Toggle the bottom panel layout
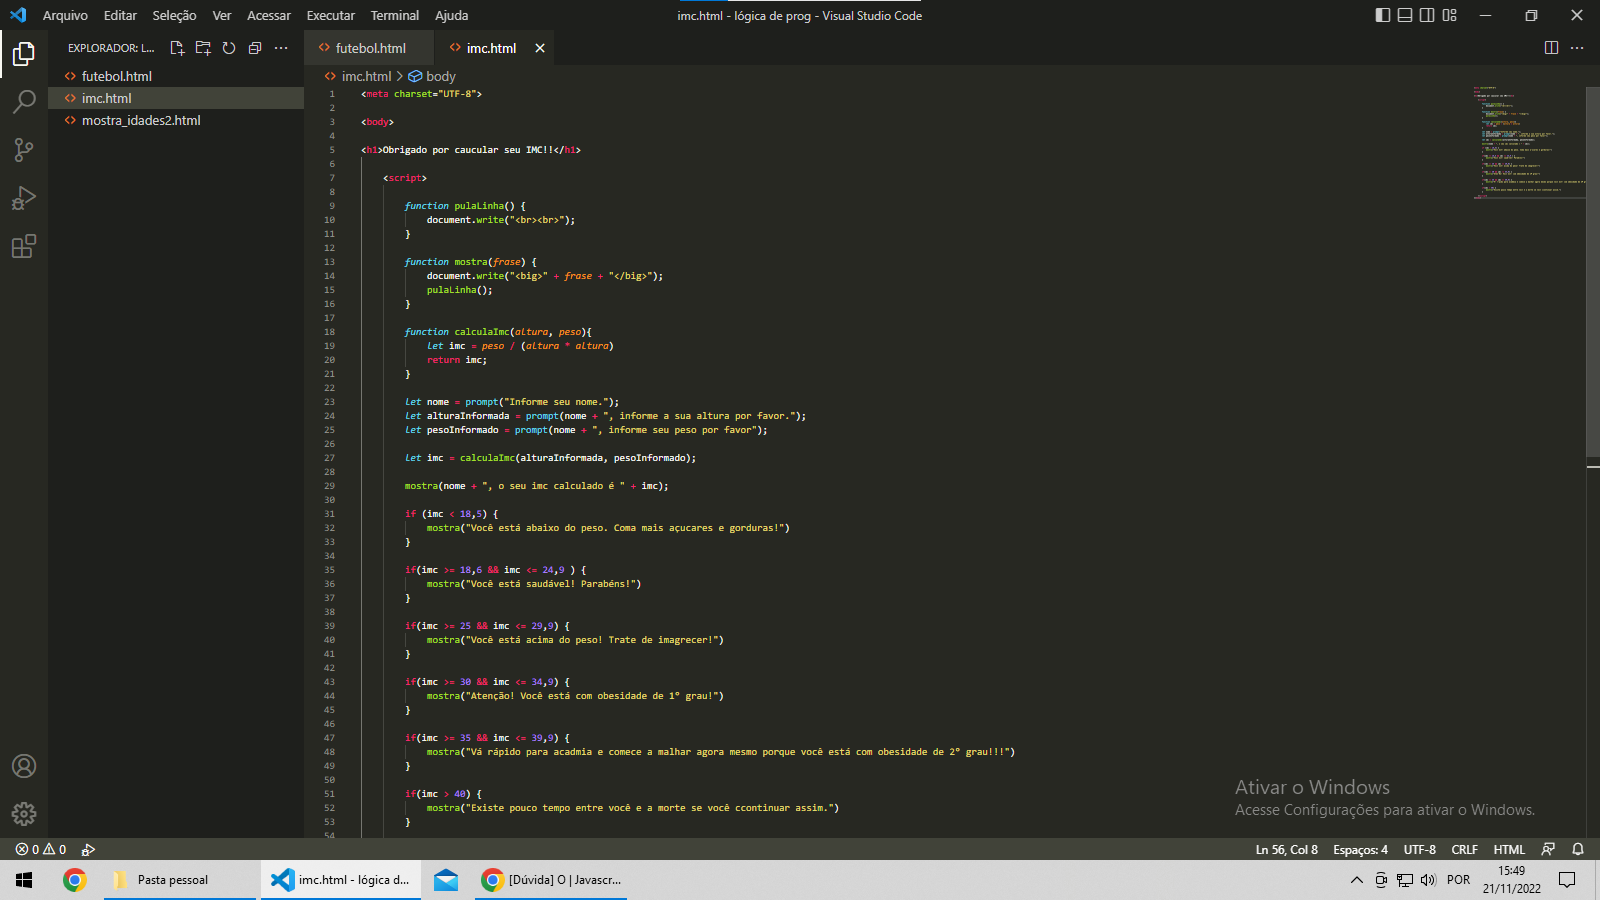The height and width of the screenshot is (900, 1600). tap(1405, 15)
